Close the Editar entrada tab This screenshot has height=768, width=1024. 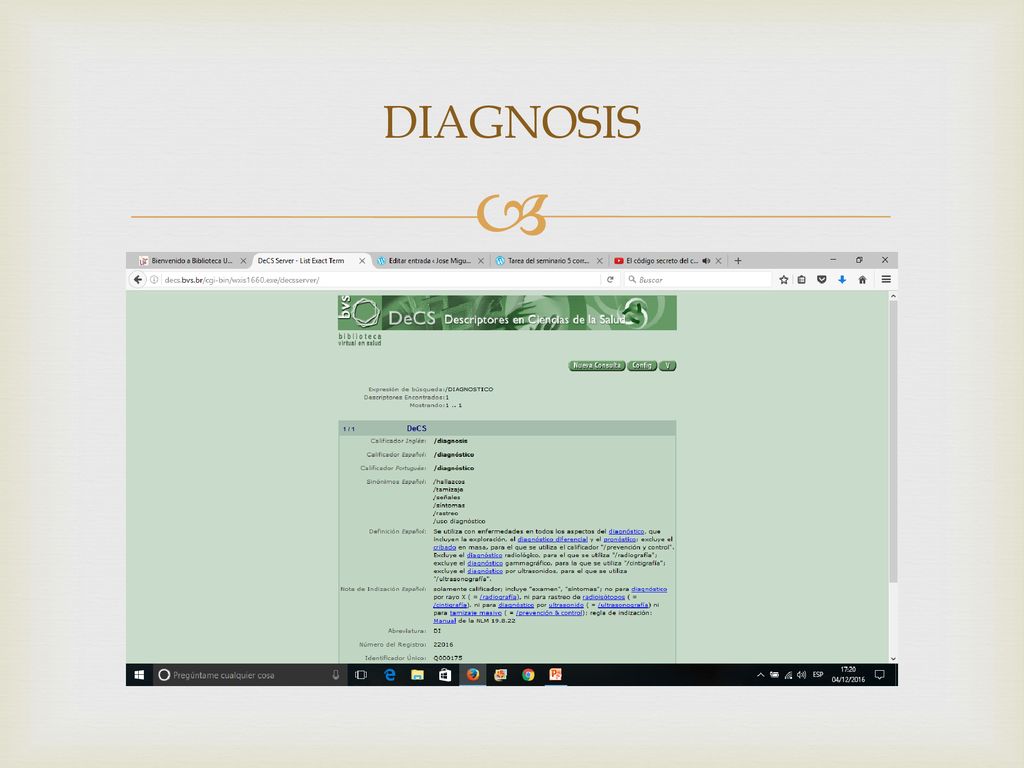(481, 261)
